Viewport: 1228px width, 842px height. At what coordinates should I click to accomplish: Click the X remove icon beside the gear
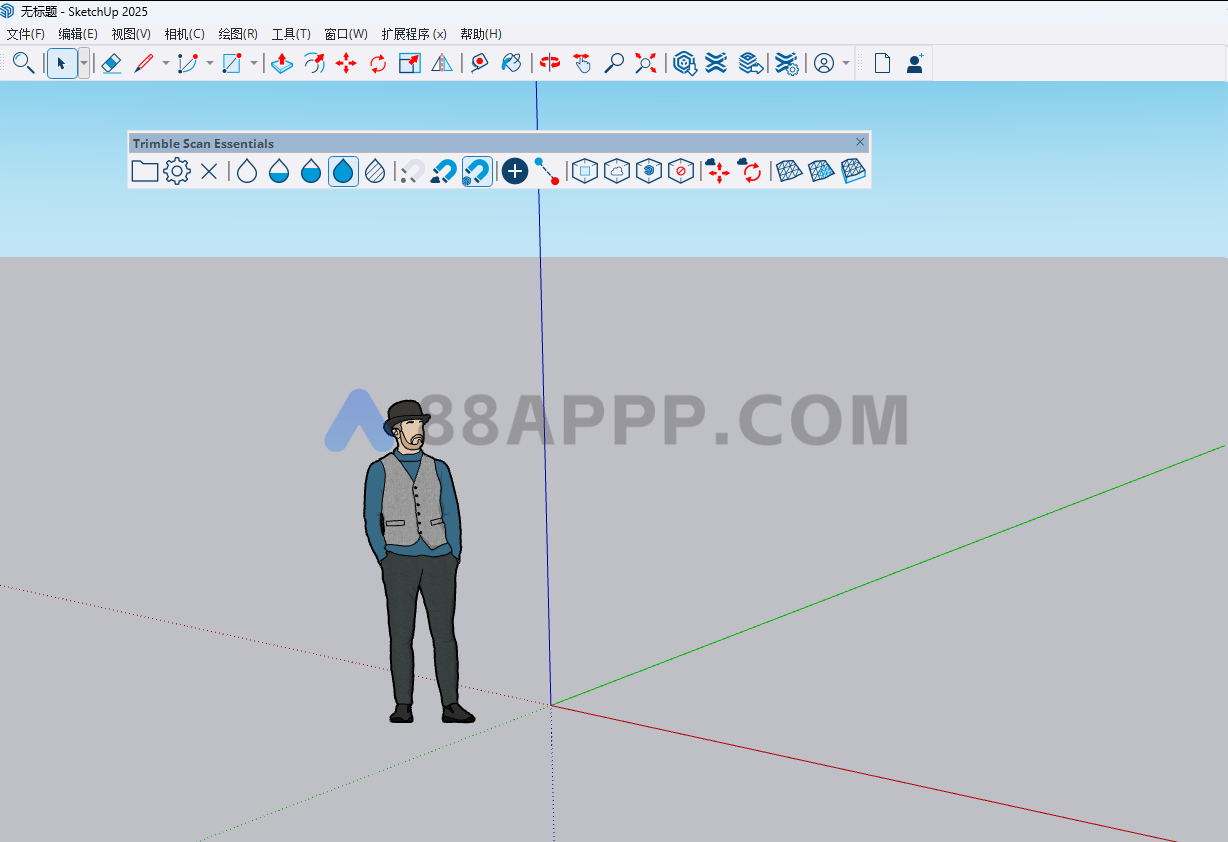[209, 171]
